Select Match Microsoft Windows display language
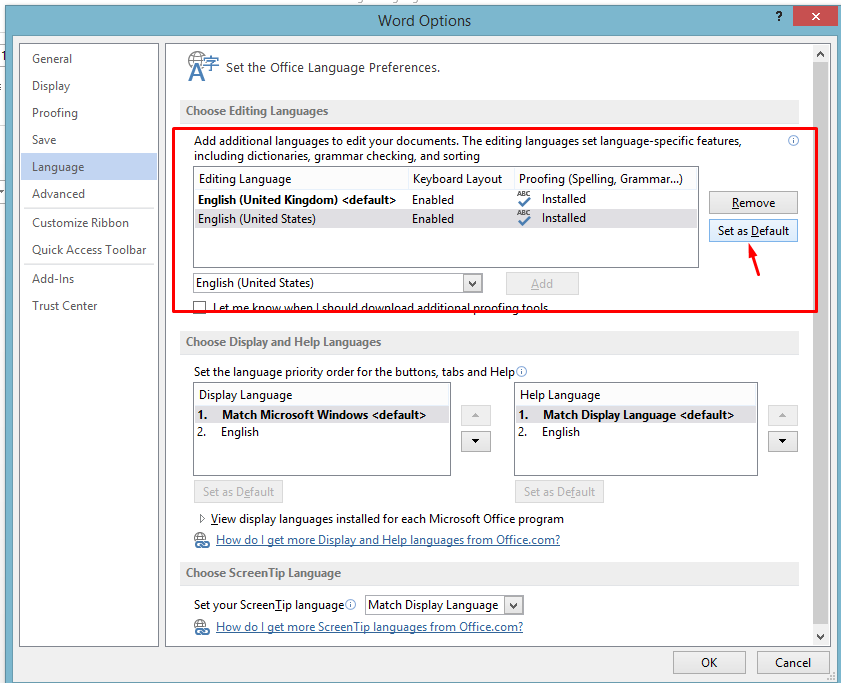 coord(322,415)
